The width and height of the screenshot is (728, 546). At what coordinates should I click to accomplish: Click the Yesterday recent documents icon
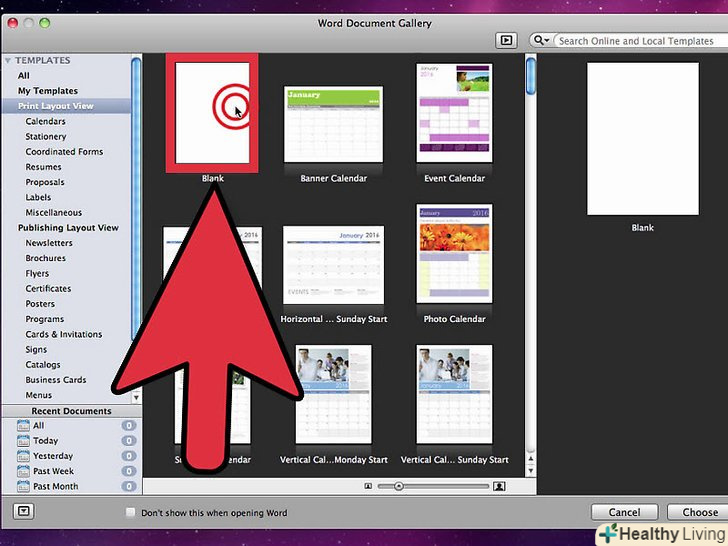[23, 456]
